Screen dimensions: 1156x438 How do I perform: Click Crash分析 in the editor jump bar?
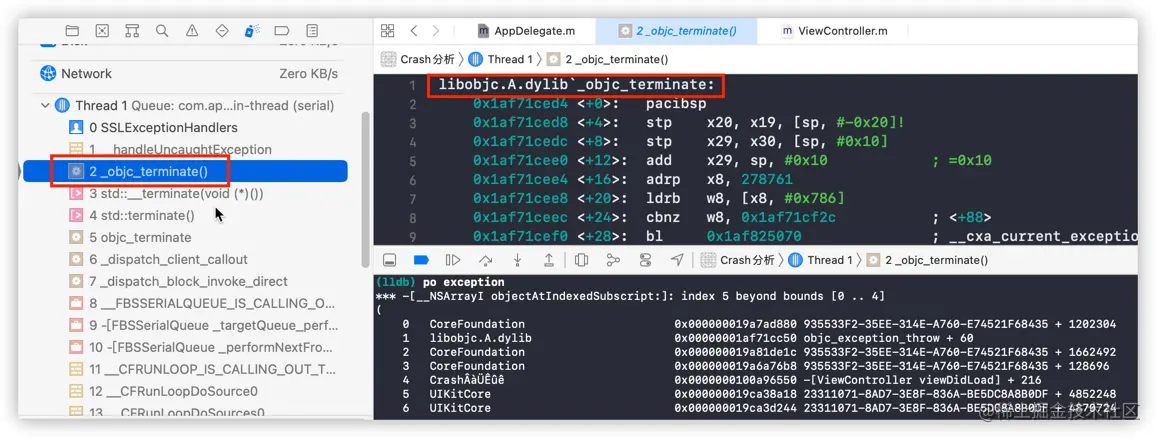point(418,59)
